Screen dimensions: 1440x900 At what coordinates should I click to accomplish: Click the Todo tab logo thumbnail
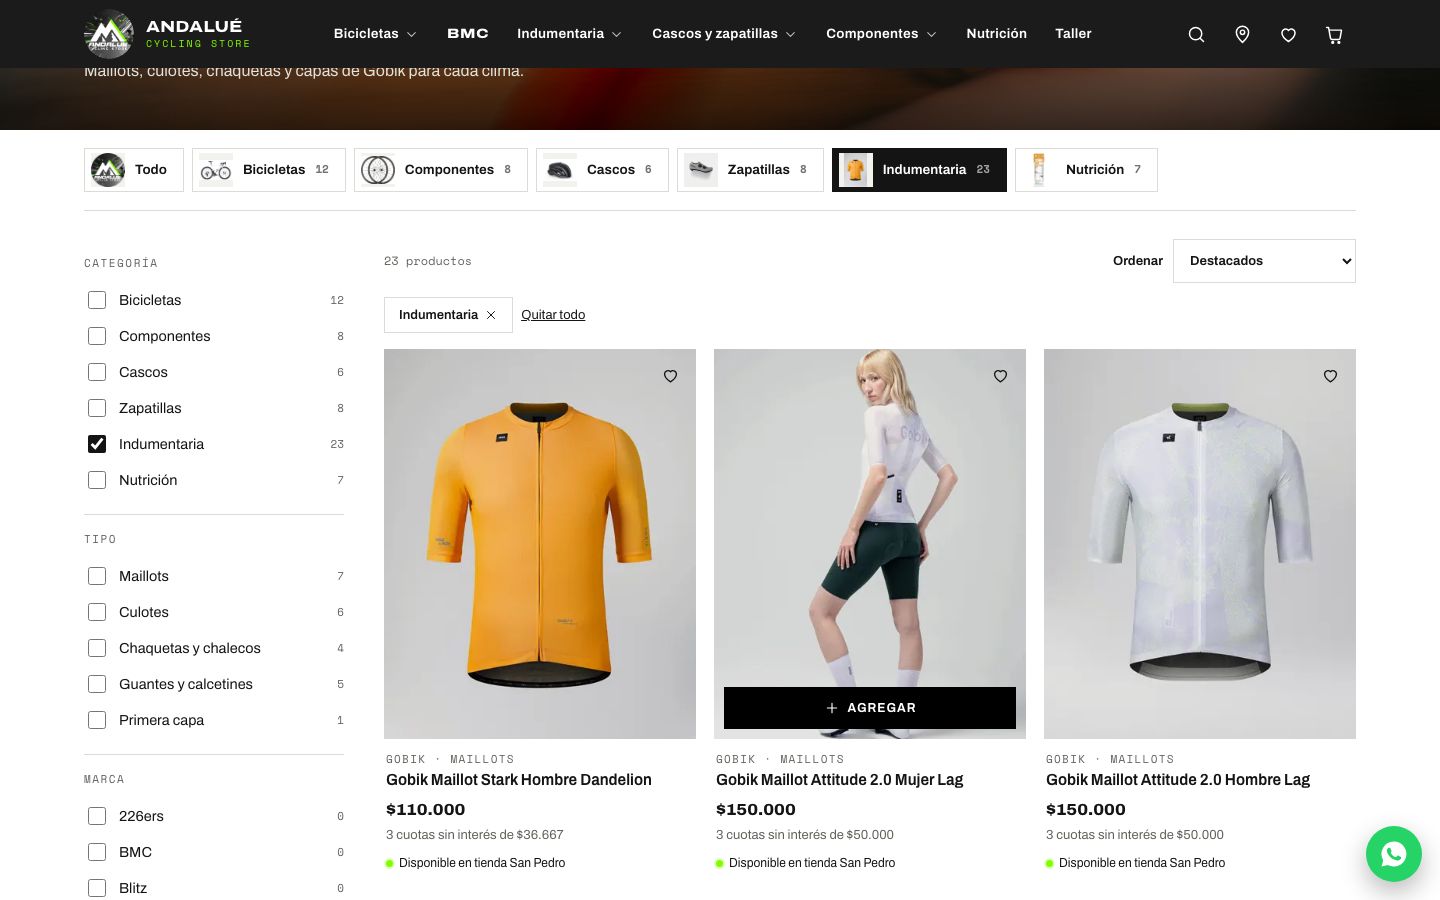tap(108, 170)
